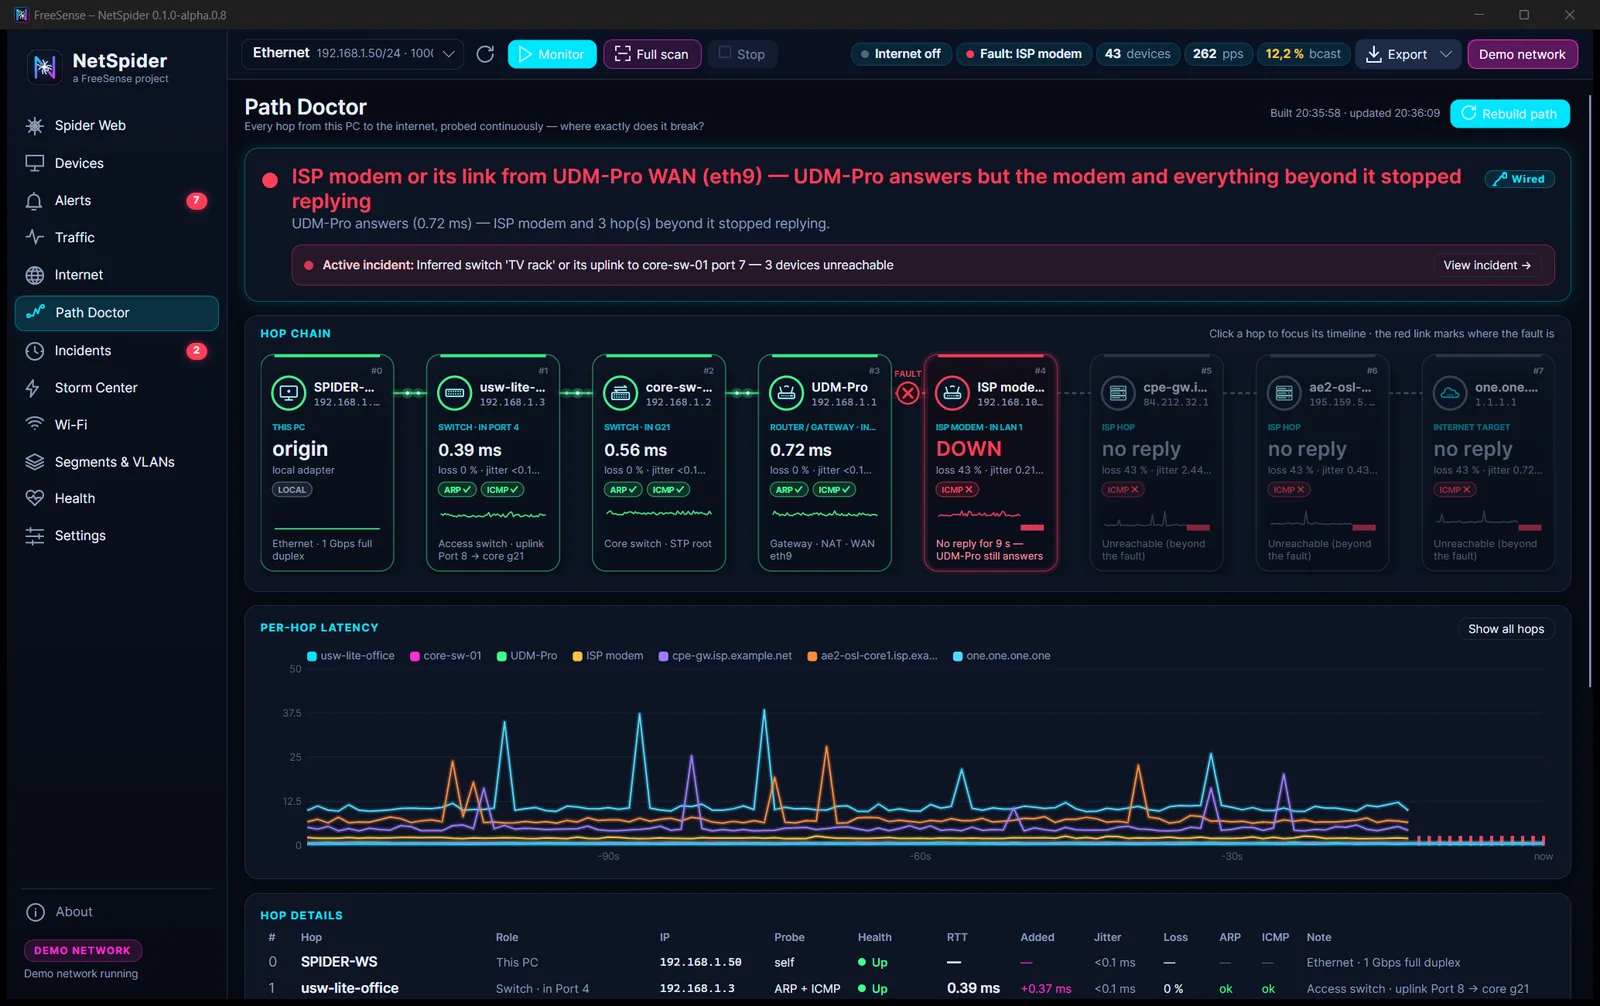Click the NetSpider logo icon

click(44, 67)
